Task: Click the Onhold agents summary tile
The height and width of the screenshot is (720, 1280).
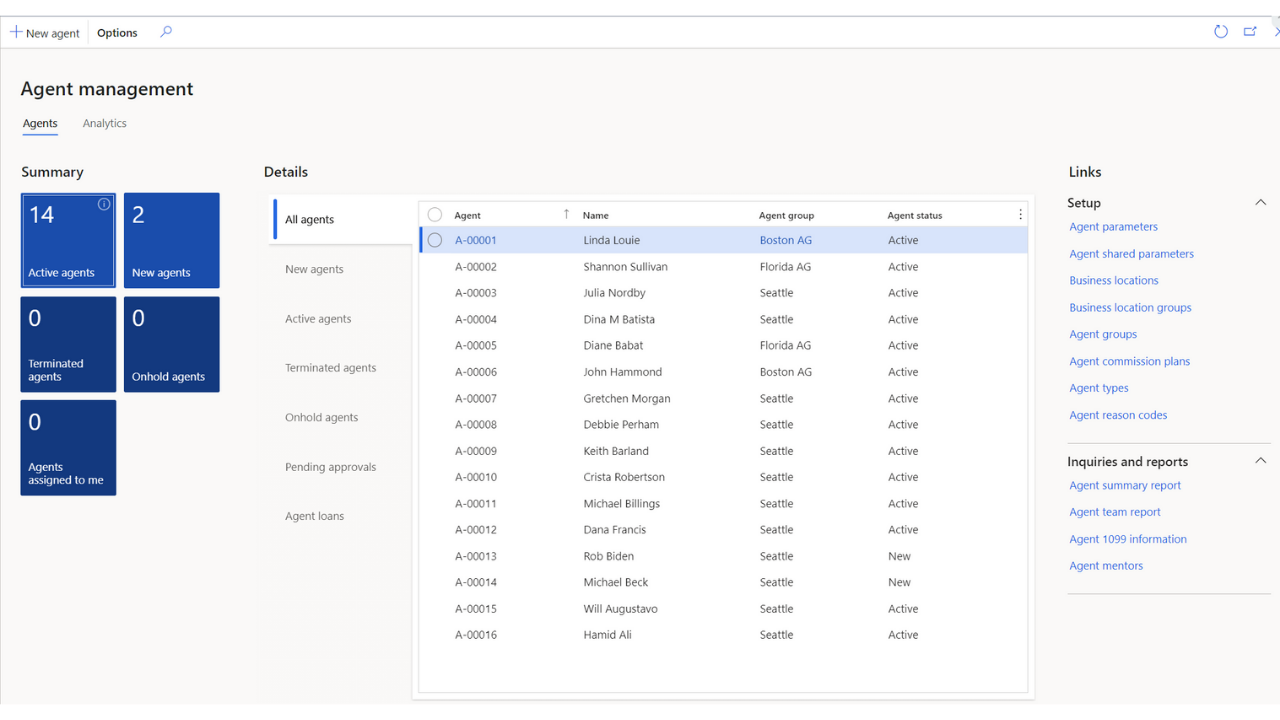Action: [x=171, y=344]
